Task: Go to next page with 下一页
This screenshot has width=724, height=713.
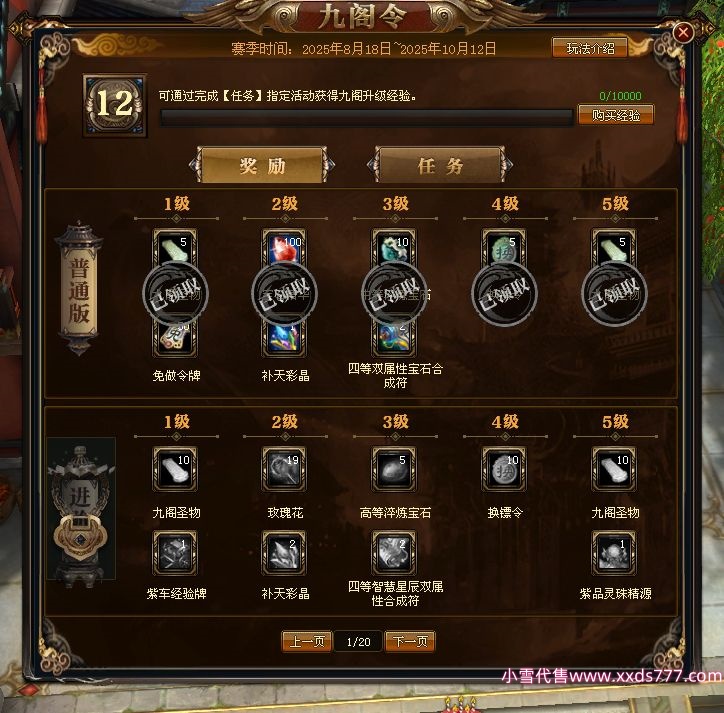Action: coord(410,641)
